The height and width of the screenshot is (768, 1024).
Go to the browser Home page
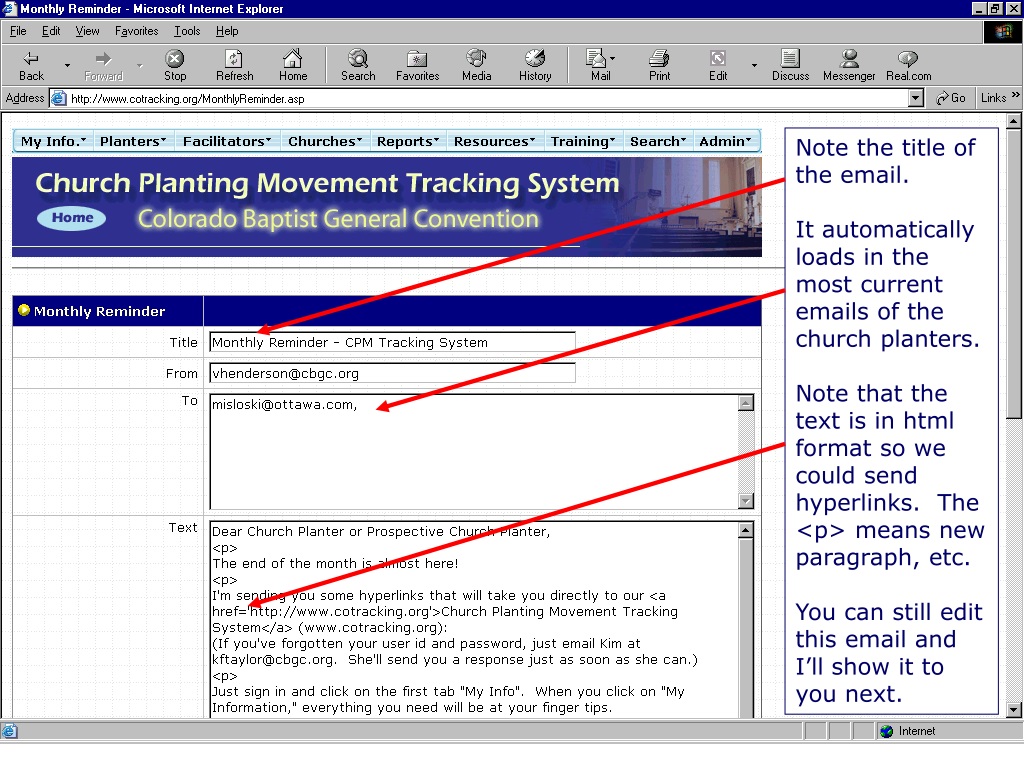coord(293,65)
